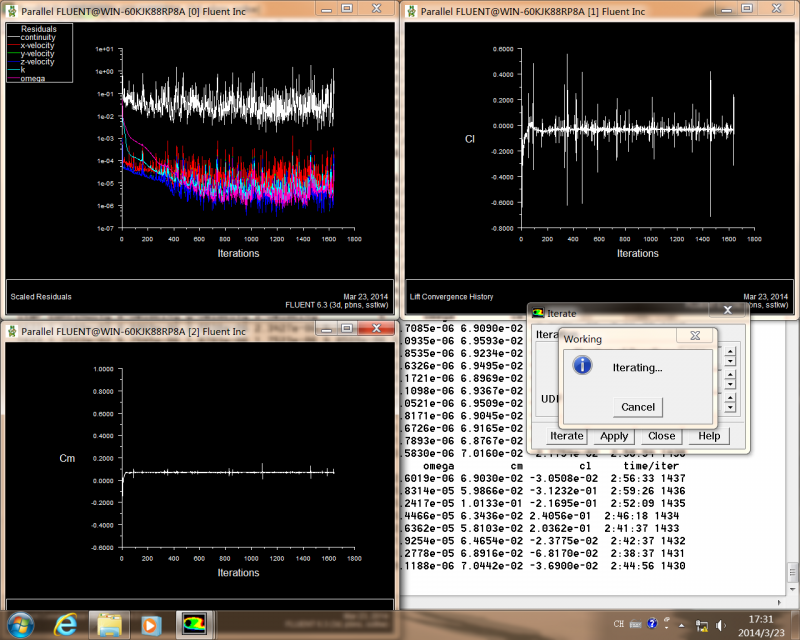Click the Help button in Iterate dialog

[709, 436]
